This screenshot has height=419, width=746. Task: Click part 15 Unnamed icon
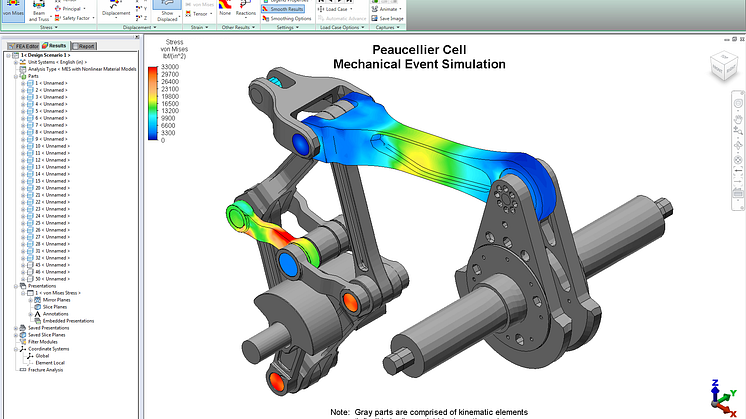pyautogui.click(x=30, y=181)
